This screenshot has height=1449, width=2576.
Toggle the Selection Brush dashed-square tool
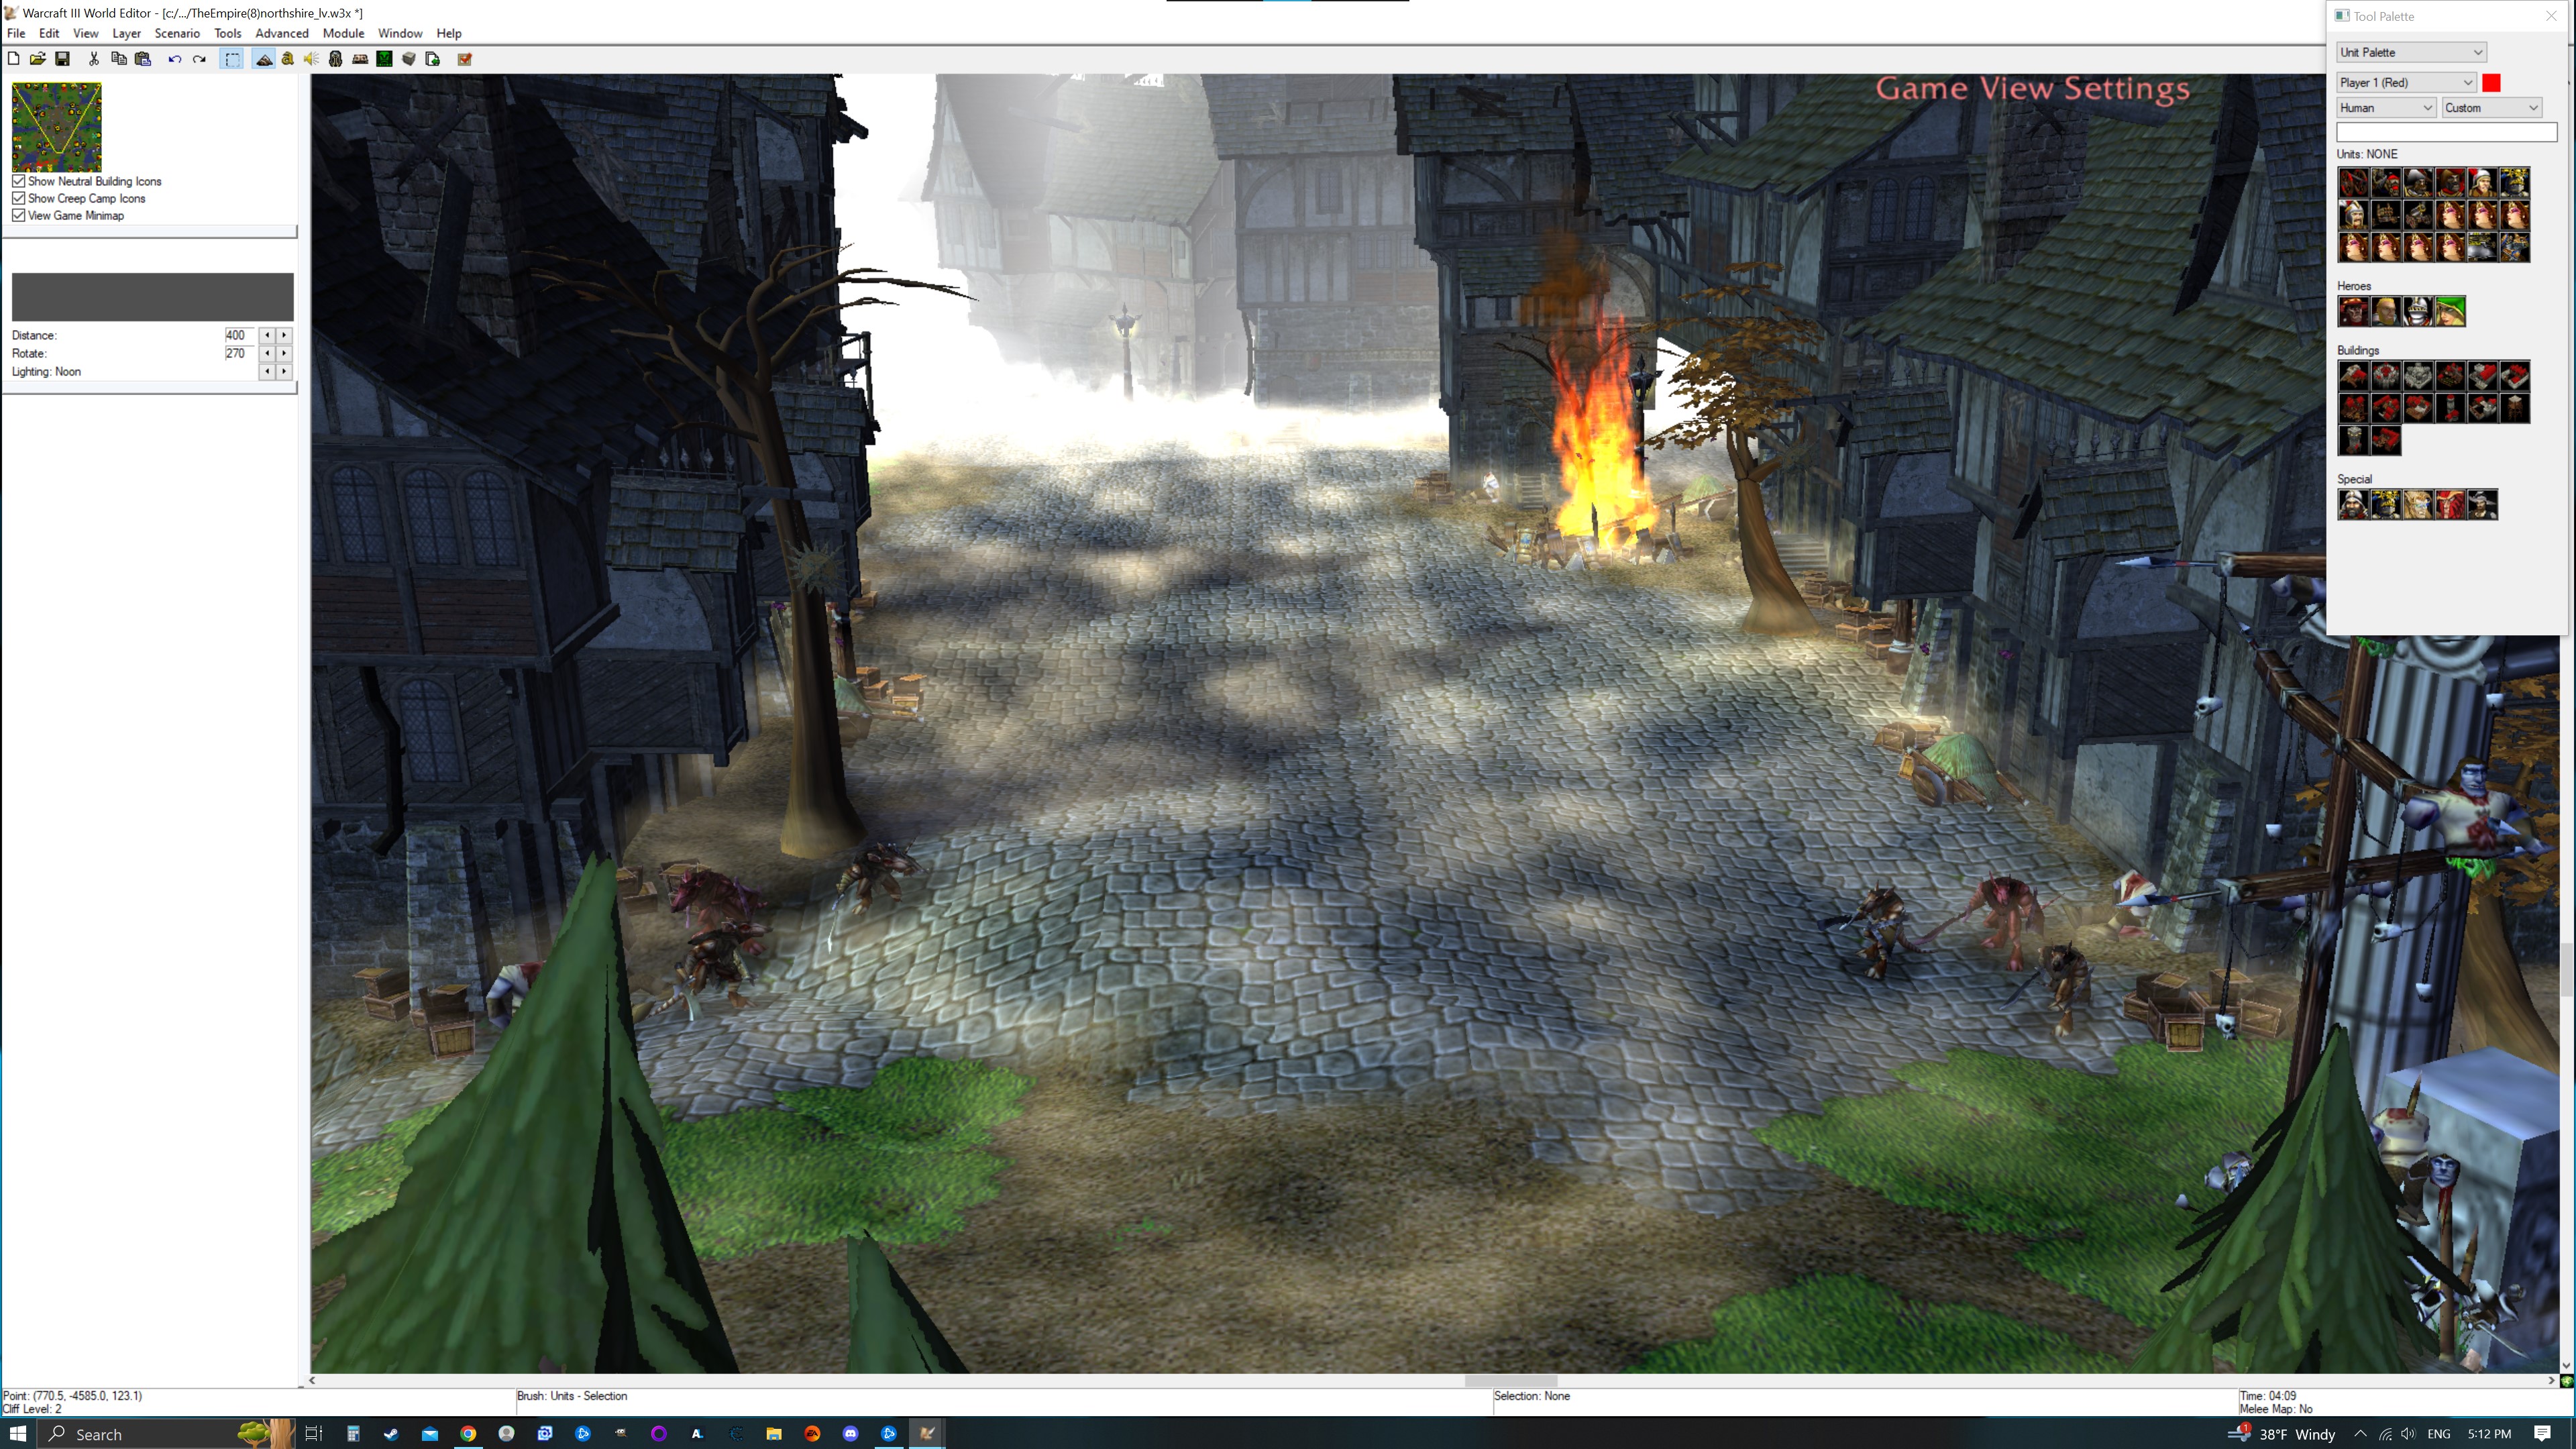(x=232, y=59)
